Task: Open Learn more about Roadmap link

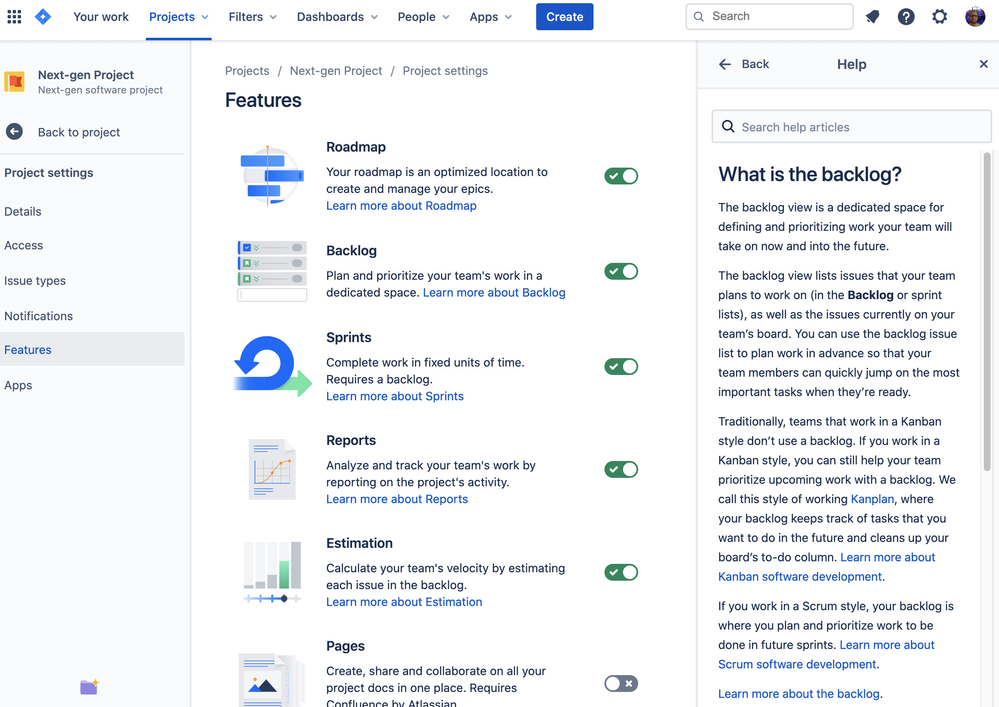Action: 401,206
